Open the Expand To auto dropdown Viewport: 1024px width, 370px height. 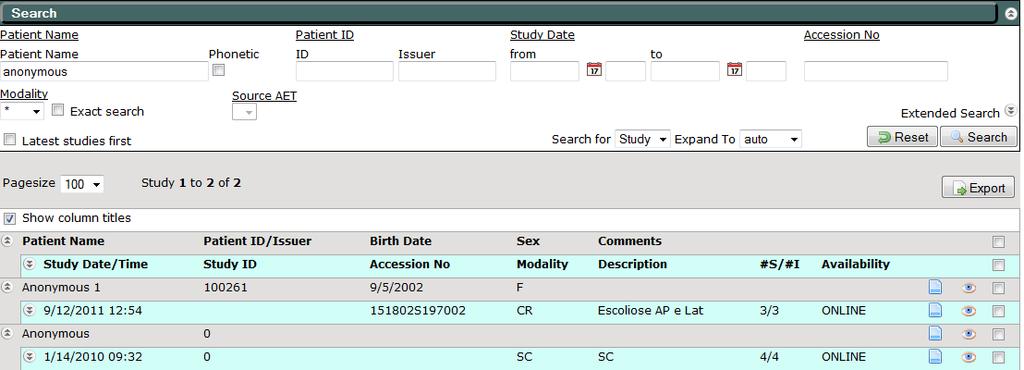771,139
